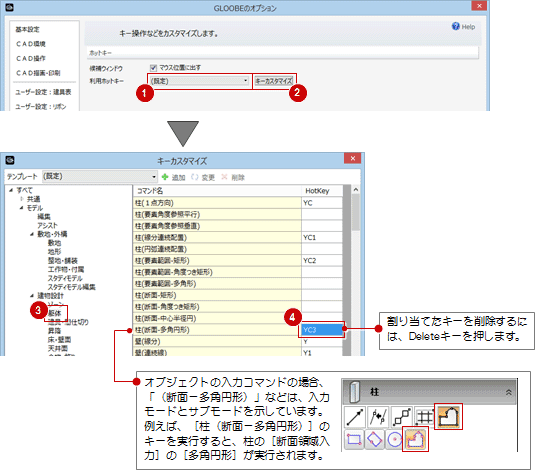
Task: Open the 利用ホットキー dropdown
Action: (x=199, y=81)
